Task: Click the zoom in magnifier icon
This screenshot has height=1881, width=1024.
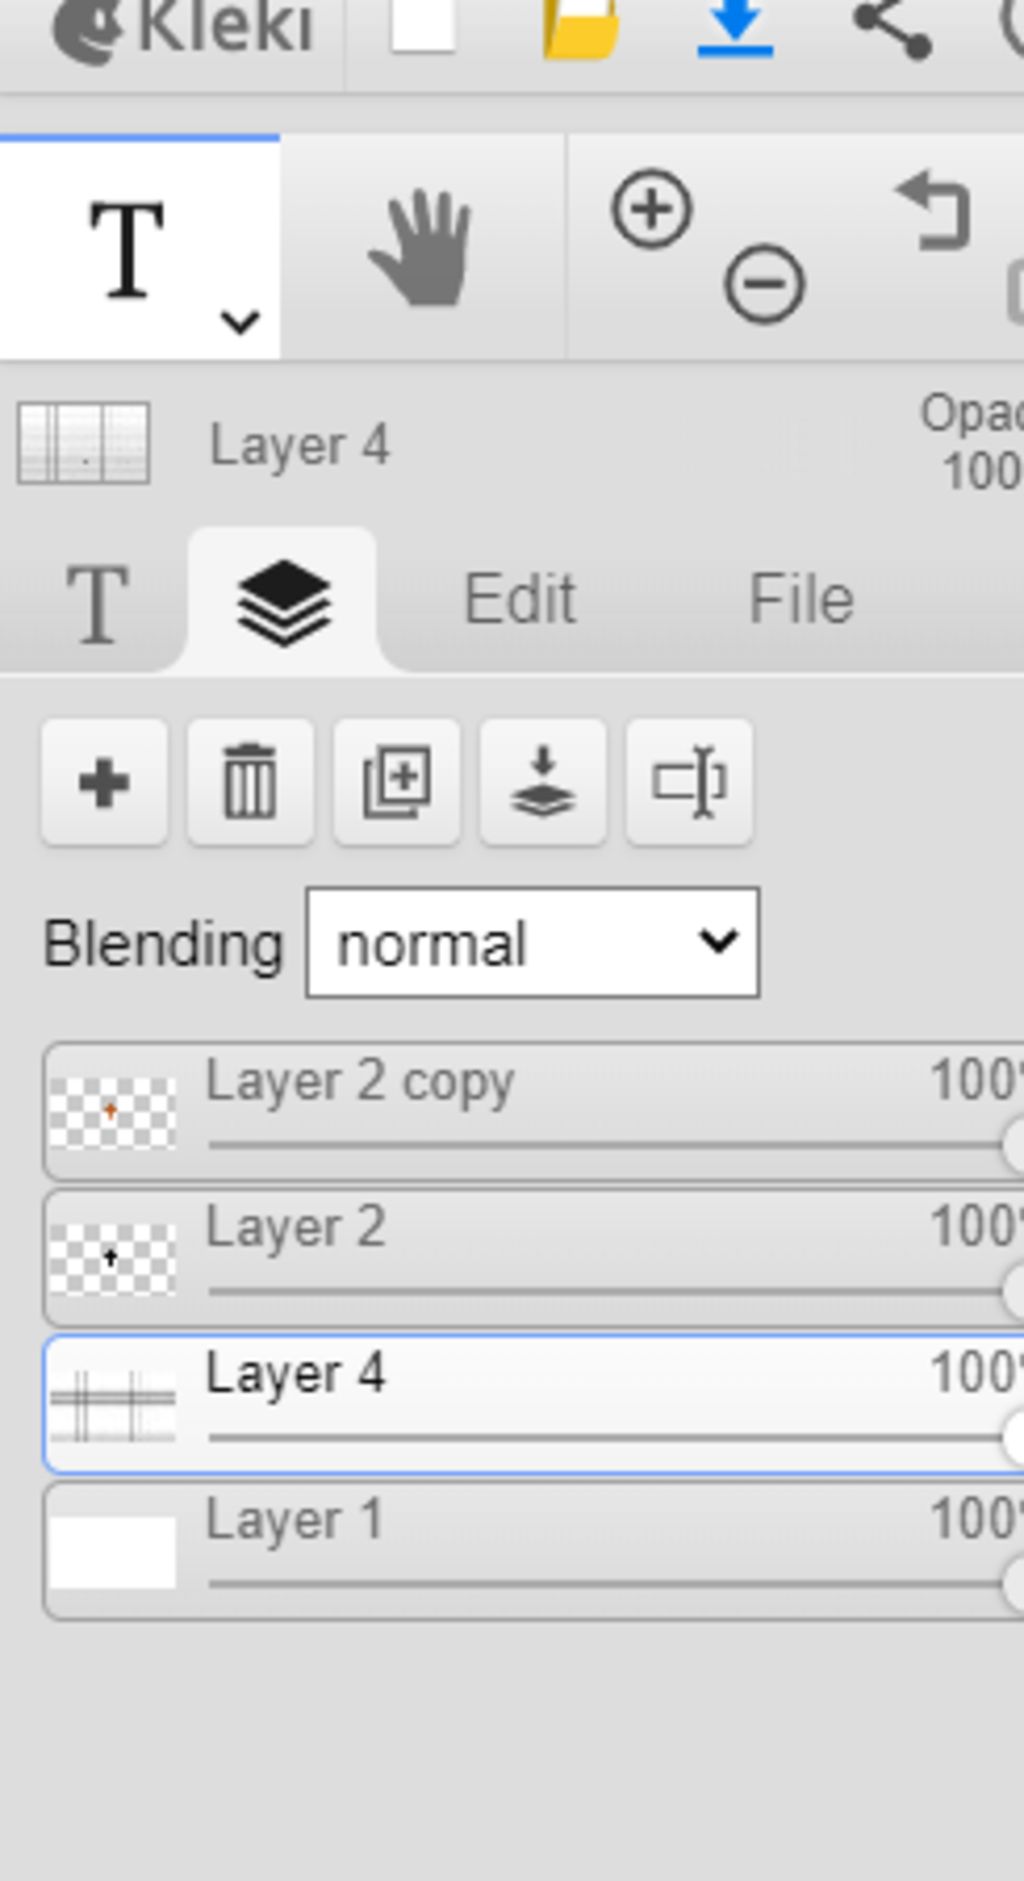Action: point(652,209)
